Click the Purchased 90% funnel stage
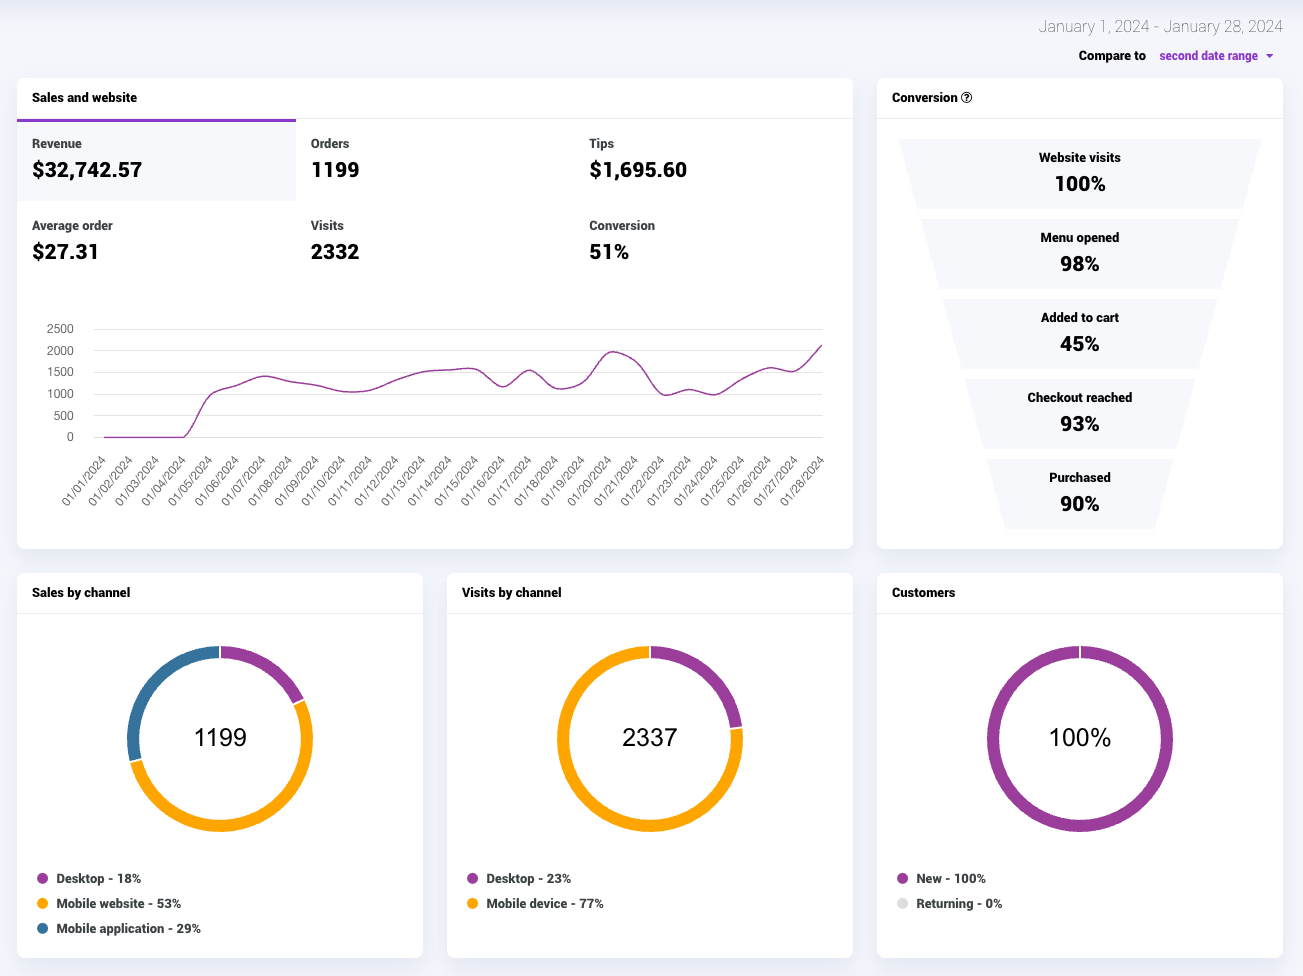This screenshot has height=976, width=1303. click(1080, 494)
